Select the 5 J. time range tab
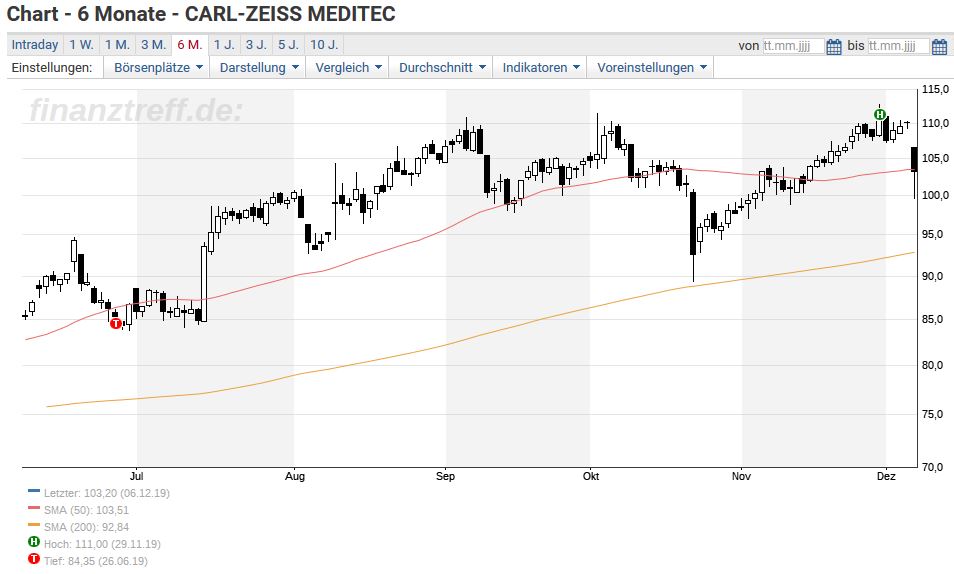This screenshot has width=954, height=574. 288,45
